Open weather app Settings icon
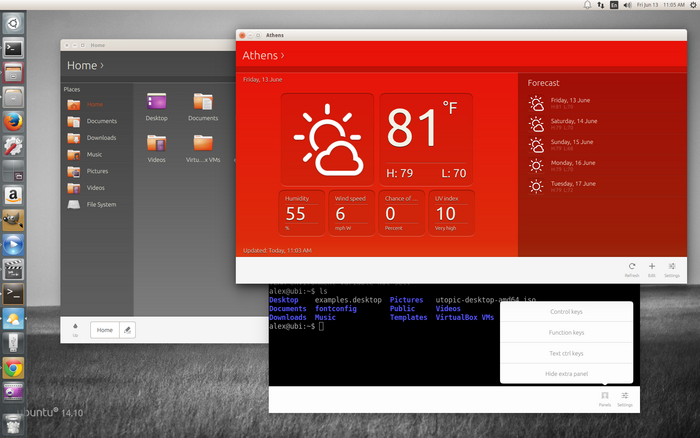Screen dimensions: 700x438 (672, 267)
